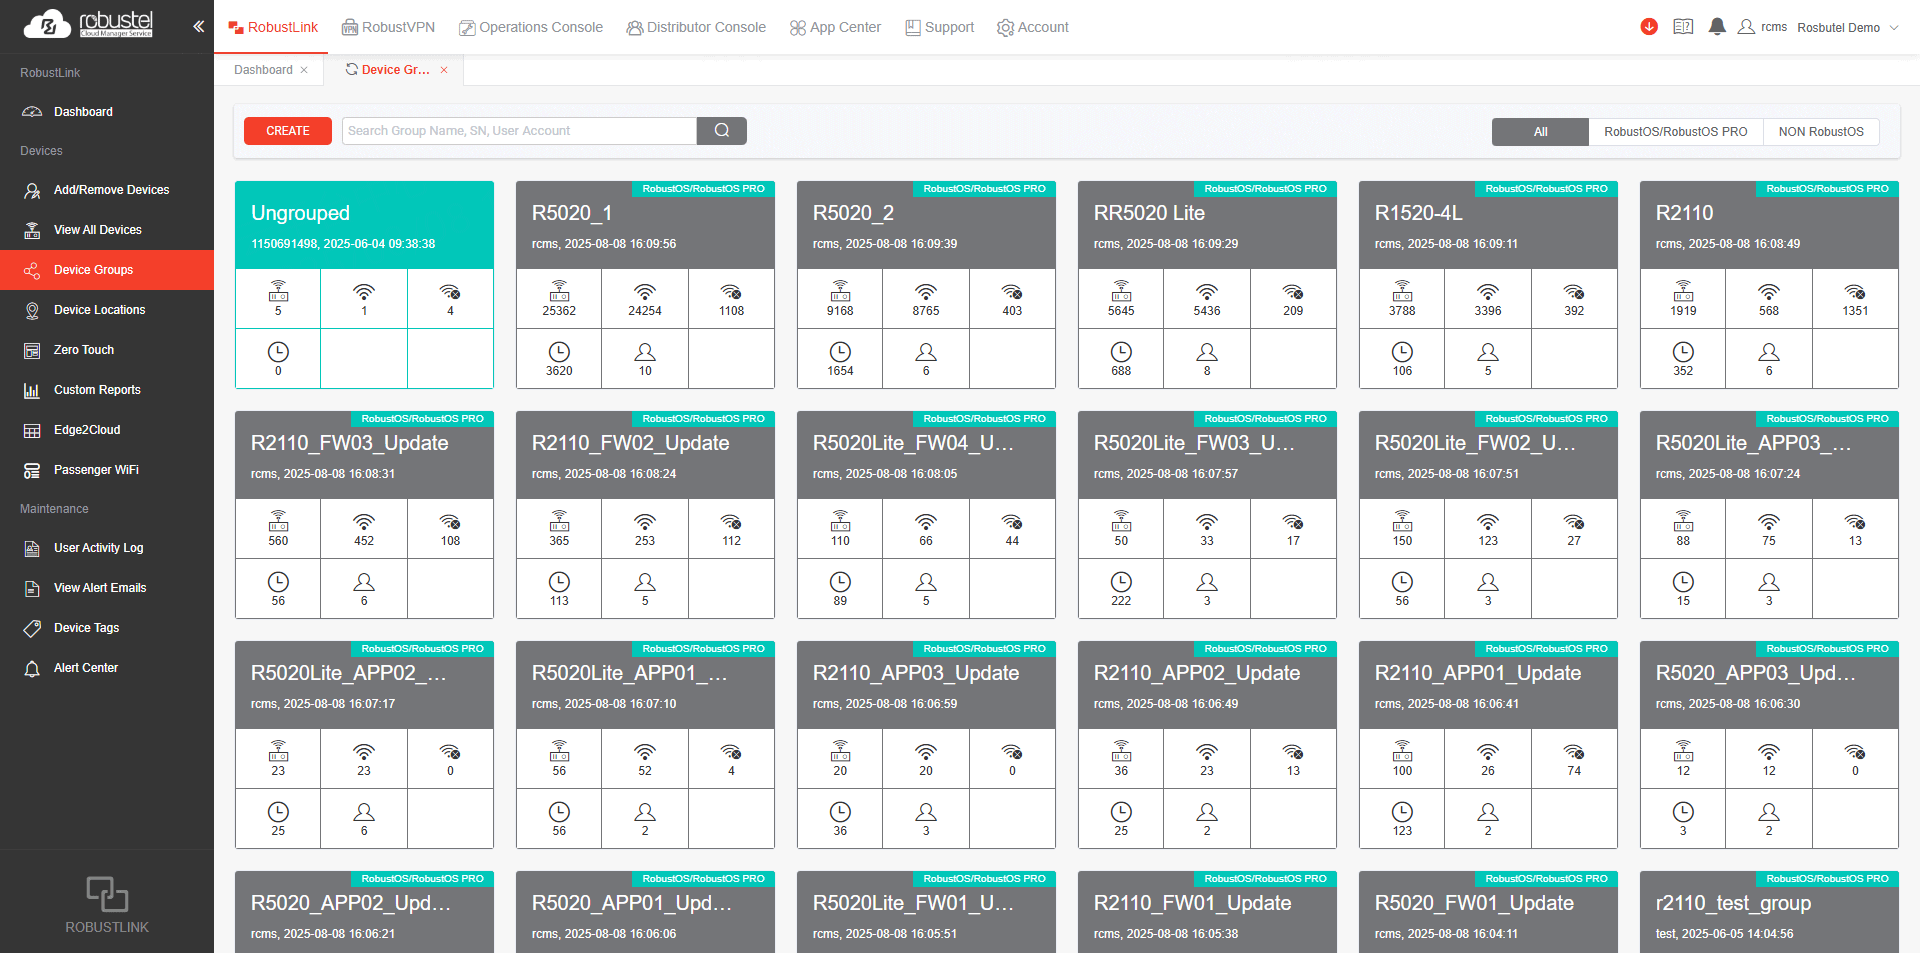The image size is (1920, 953).
Task: Open the RobustVPN top menu
Action: point(388,27)
